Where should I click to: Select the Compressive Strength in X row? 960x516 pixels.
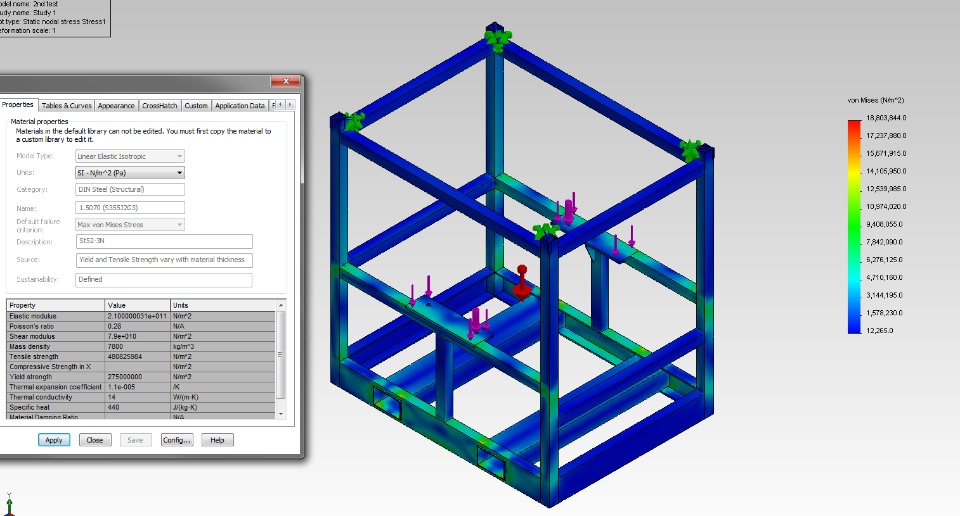tap(141, 367)
